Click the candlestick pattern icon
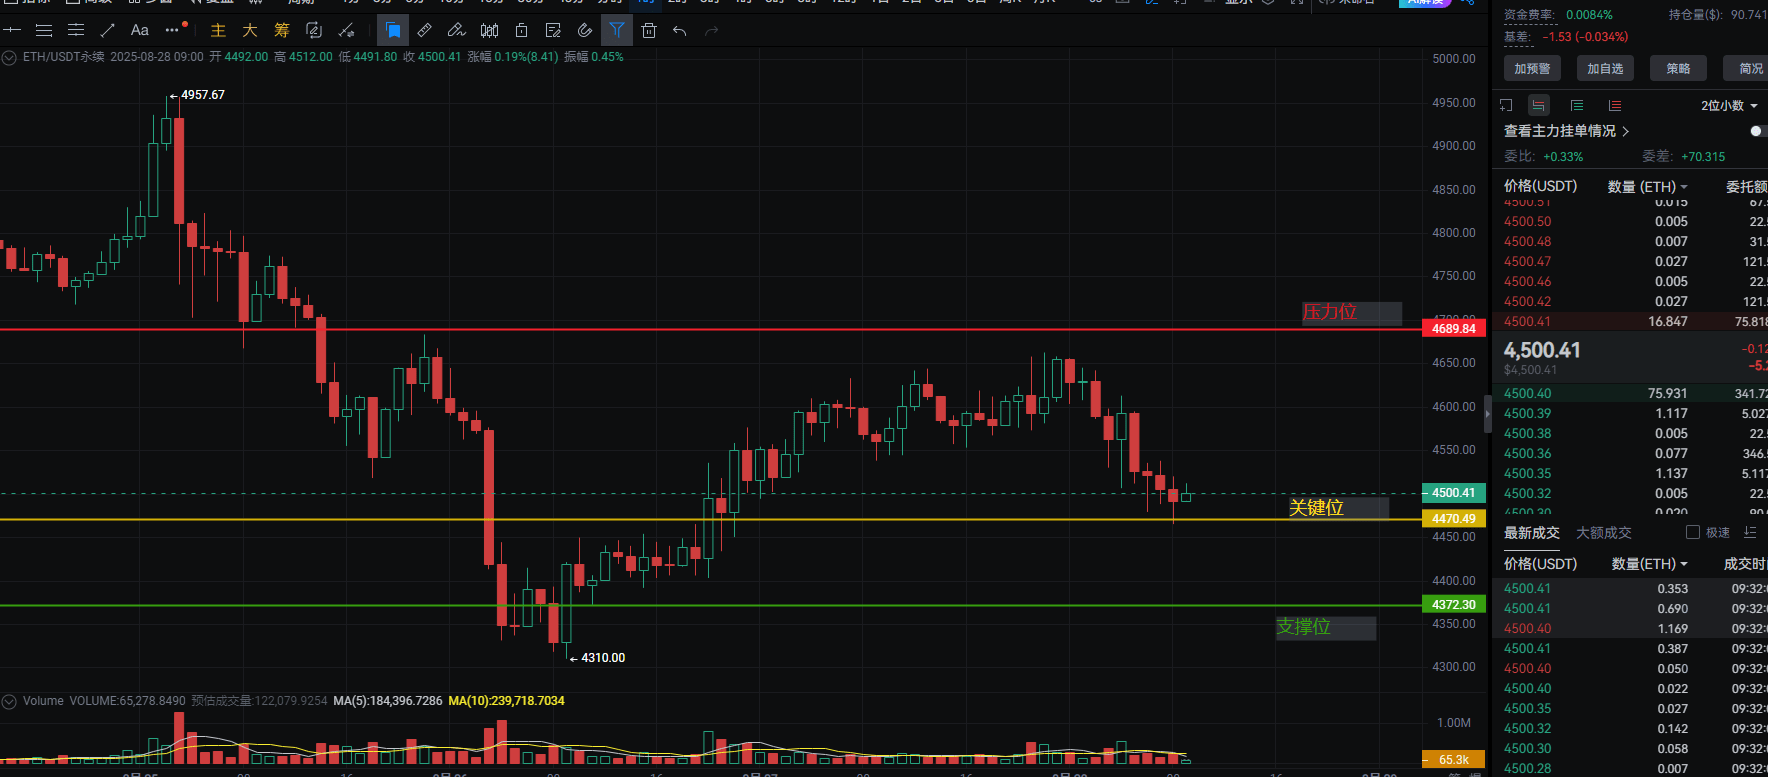 click(489, 30)
